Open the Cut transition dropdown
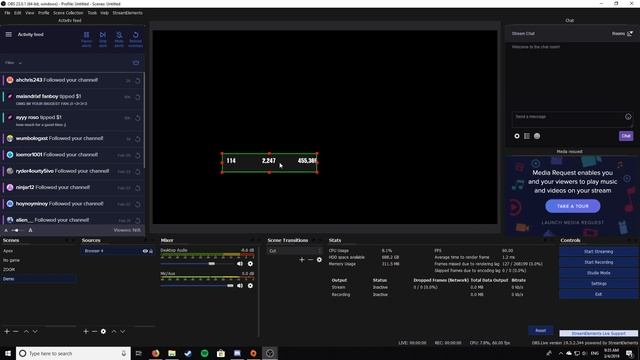The width and height of the screenshot is (640, 360). click(x=295, y=251)
